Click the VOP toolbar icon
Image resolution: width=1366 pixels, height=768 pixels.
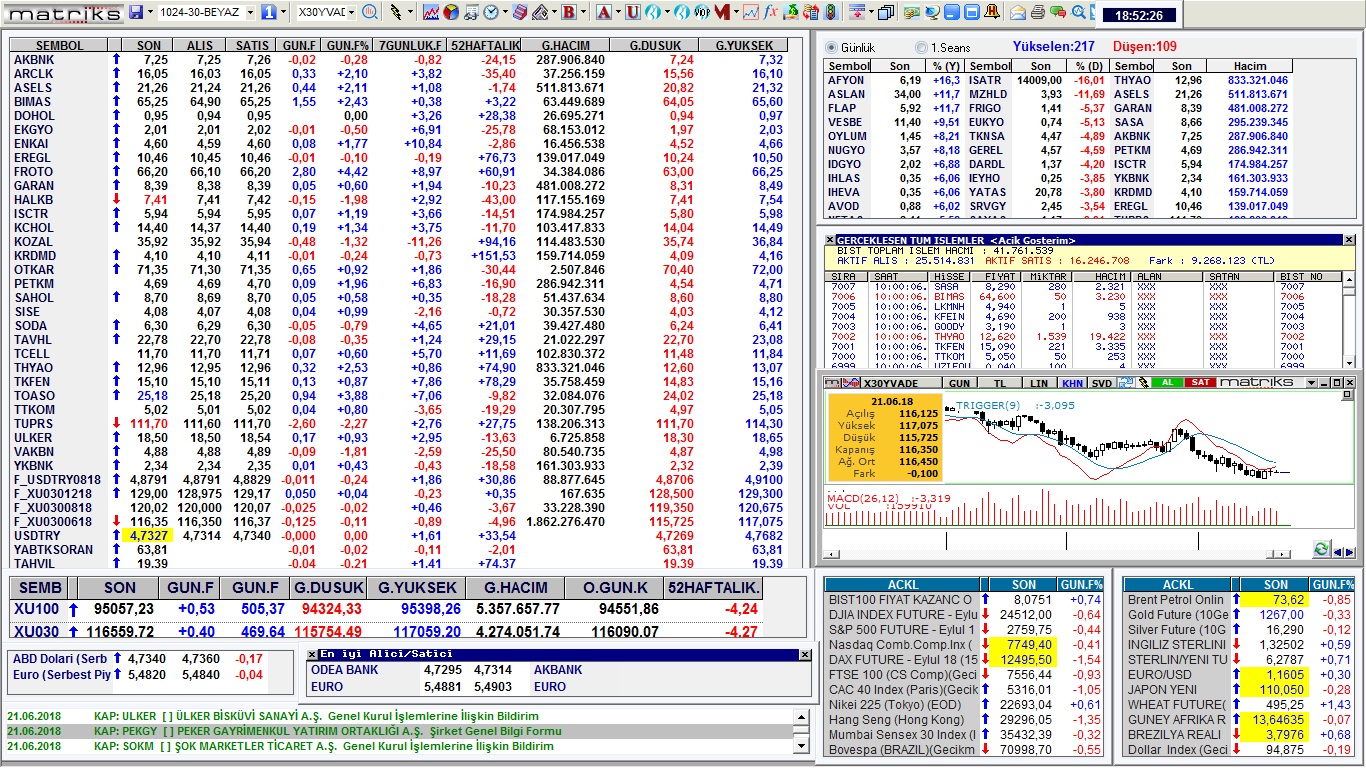[702, 12]
